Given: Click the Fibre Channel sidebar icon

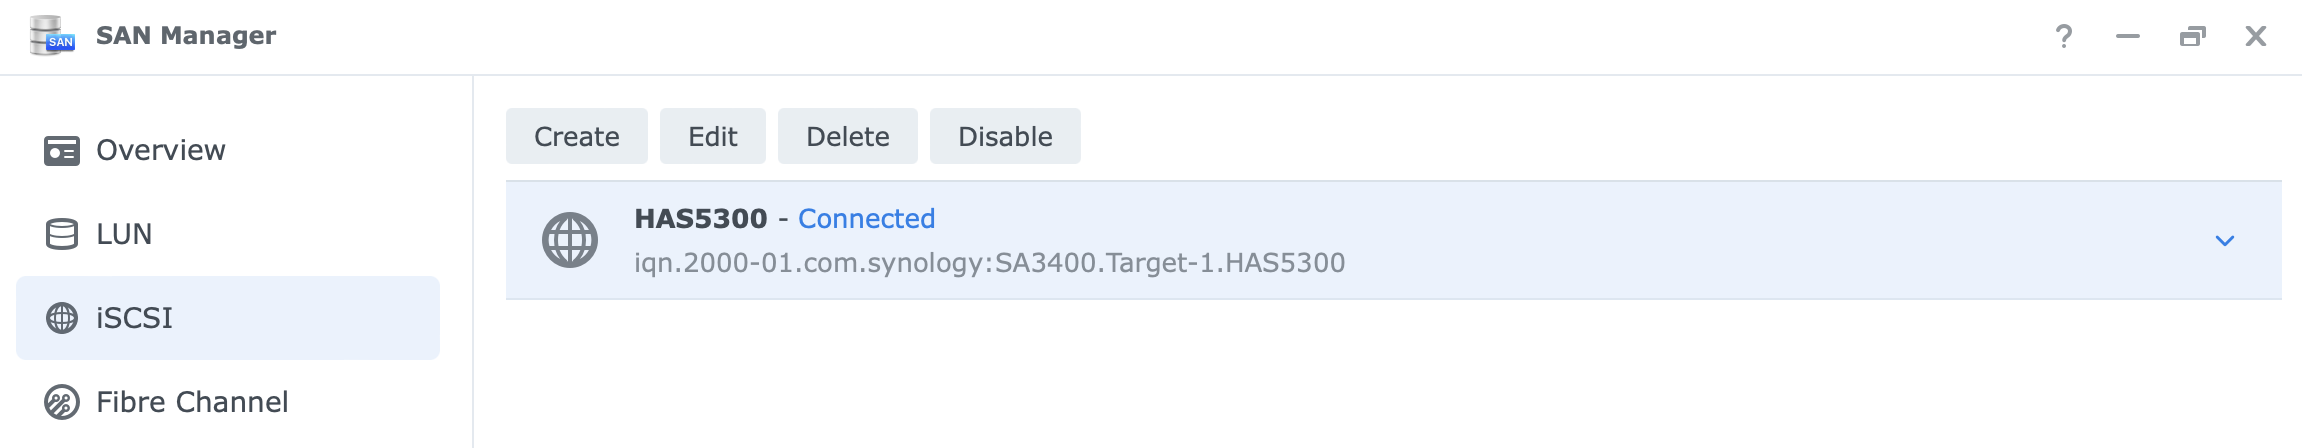Looking at the screenshot, I should [62, 402].
